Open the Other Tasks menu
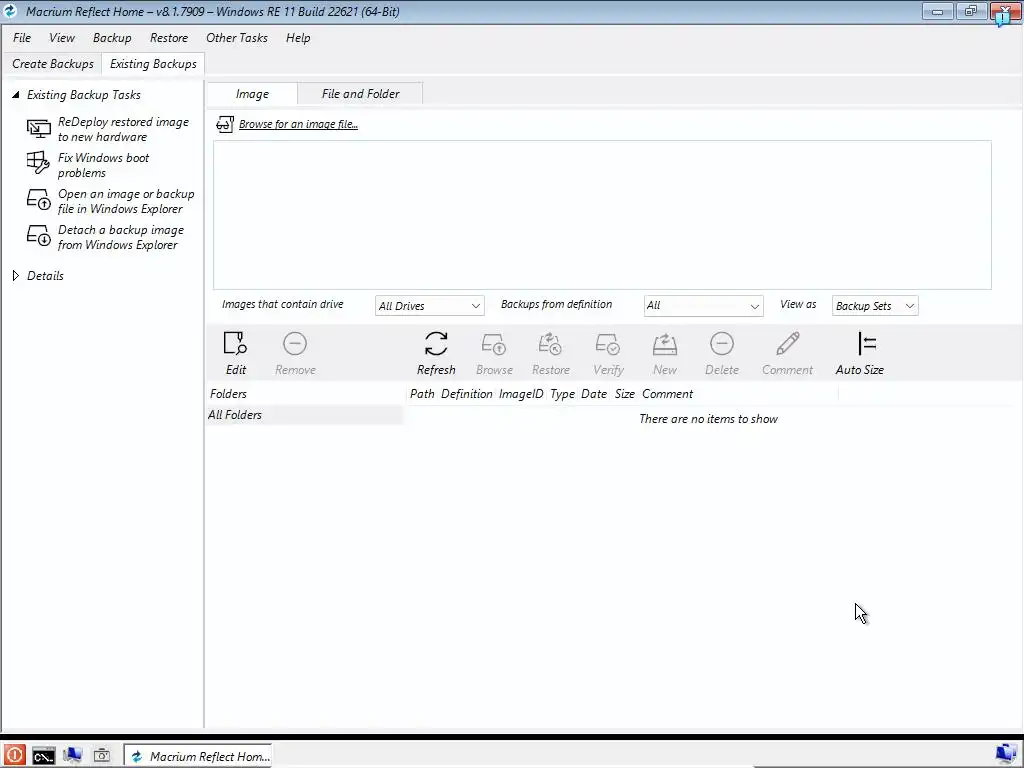1024x768 pixels. (237, 38)
